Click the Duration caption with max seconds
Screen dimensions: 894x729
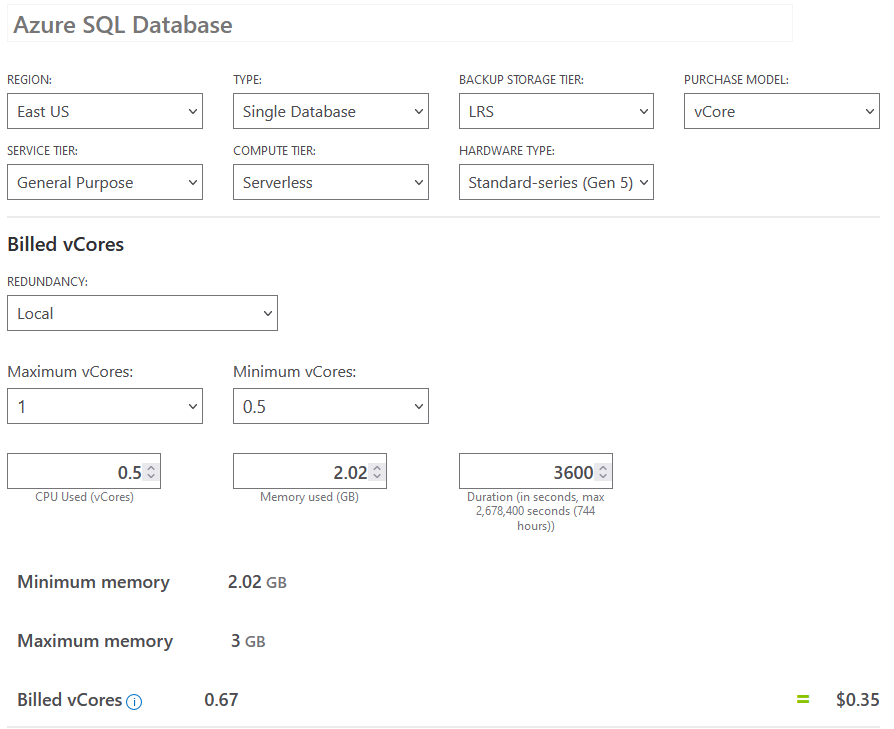click(536, 511)
